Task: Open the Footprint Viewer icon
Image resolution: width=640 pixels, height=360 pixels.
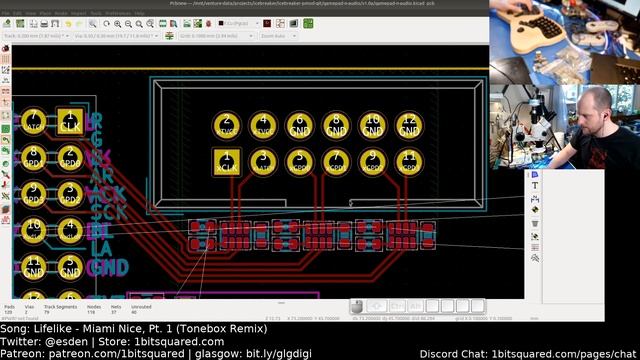Action: click(x=173, y=24)
